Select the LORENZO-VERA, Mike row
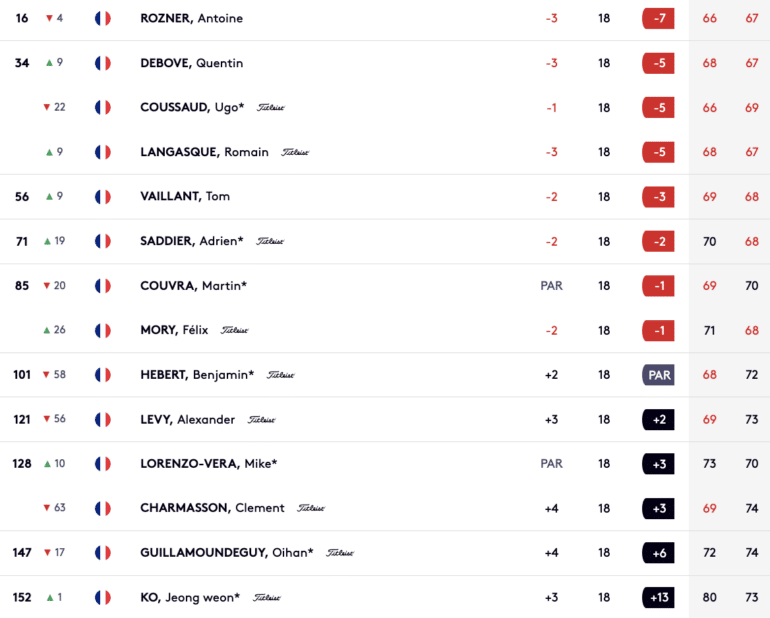The width and height of the screenshot is (770, 618). [385, 464]
